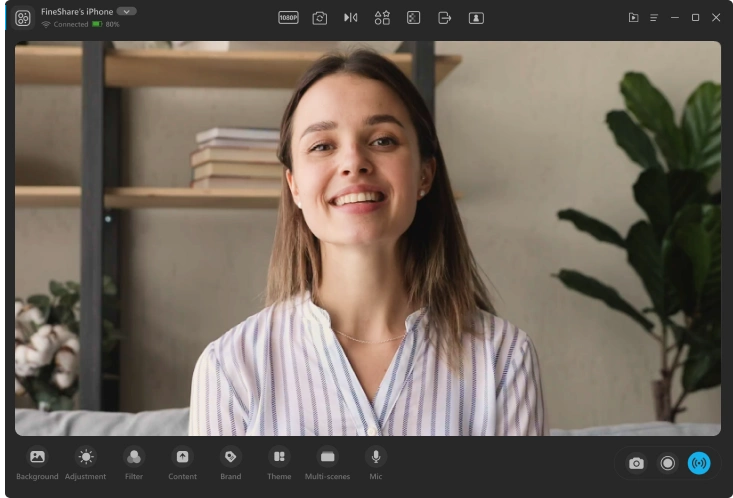Click the portrait mode icon in top toolbar

(x=476, y=17)
